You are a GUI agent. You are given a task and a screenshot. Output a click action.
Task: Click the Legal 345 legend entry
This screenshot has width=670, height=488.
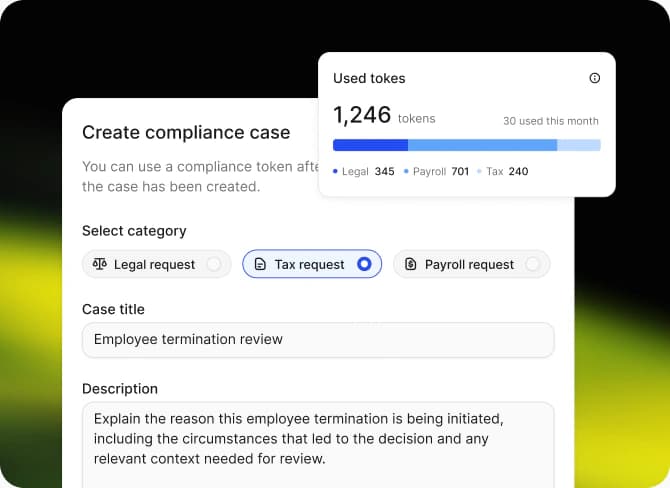click(364, 172)
